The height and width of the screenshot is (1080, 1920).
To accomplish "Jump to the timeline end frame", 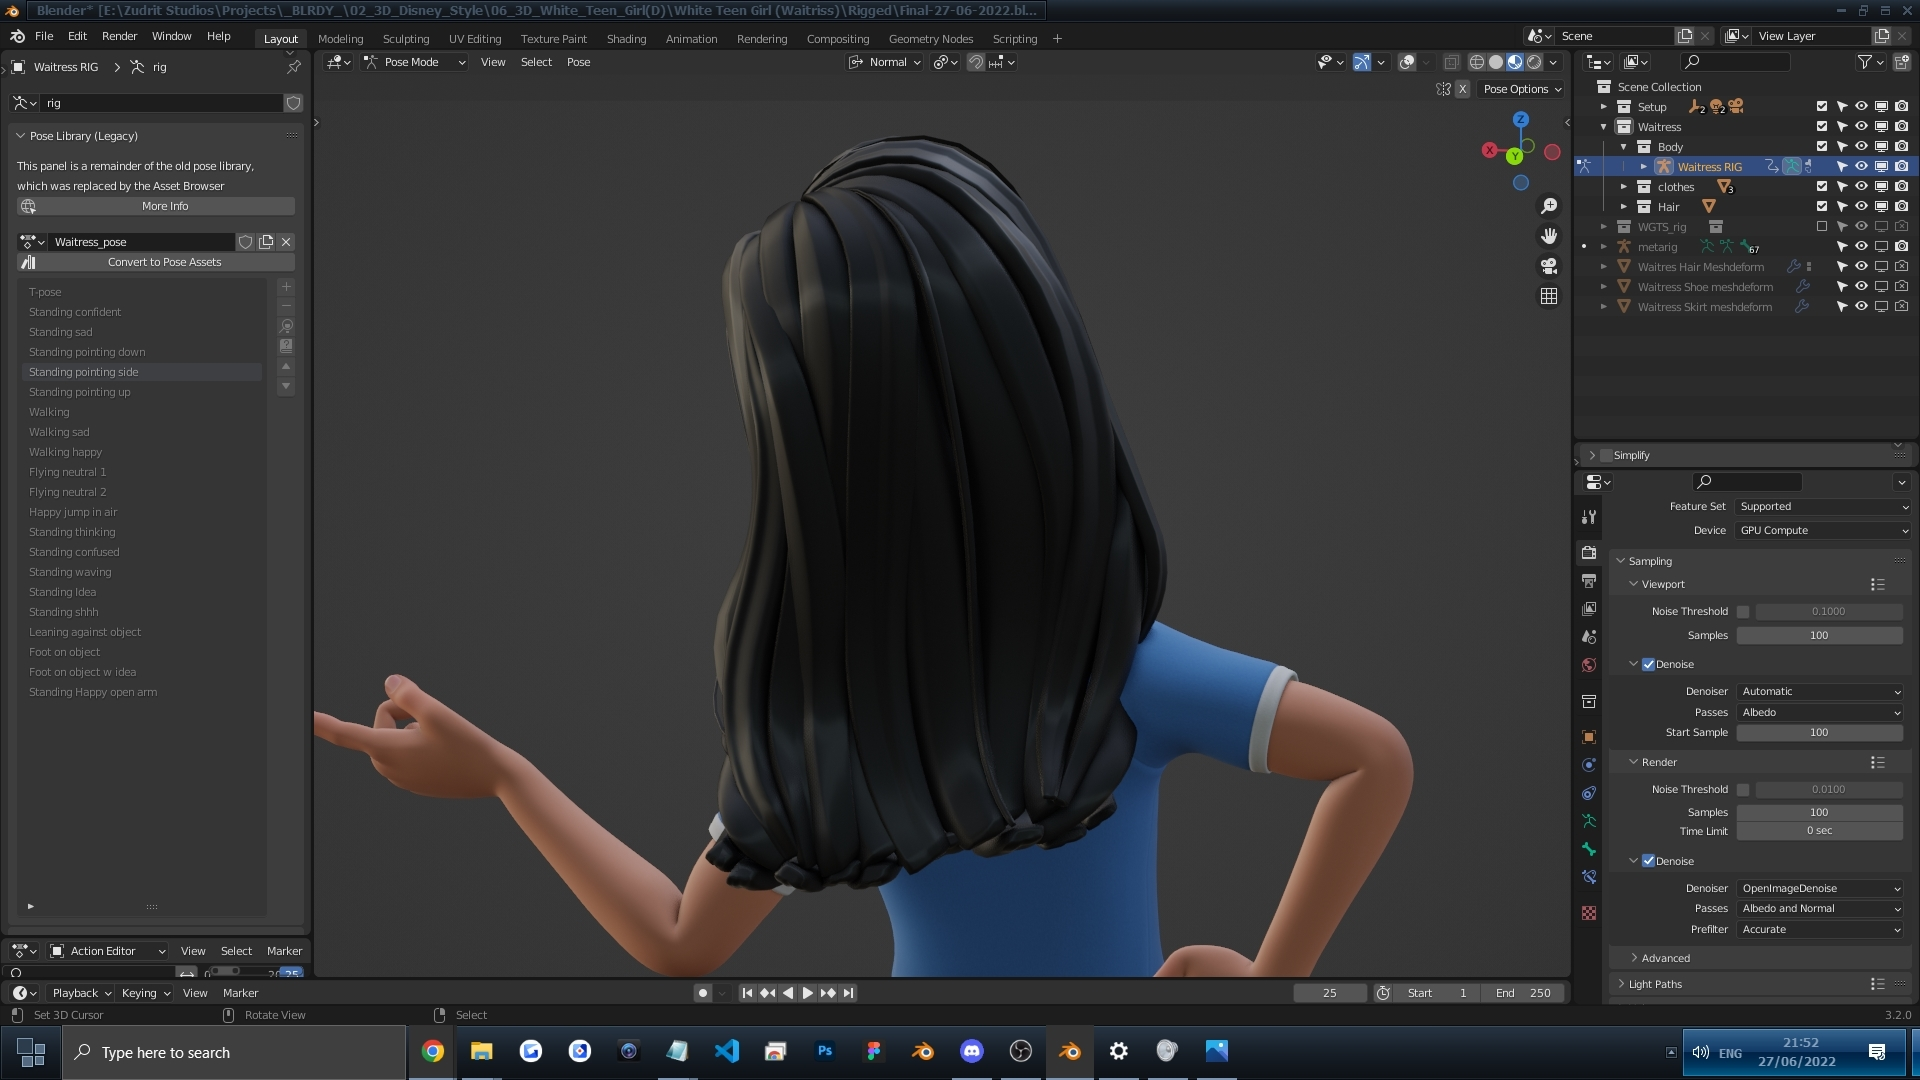I will pyautogui.click(x=848, y=993).
